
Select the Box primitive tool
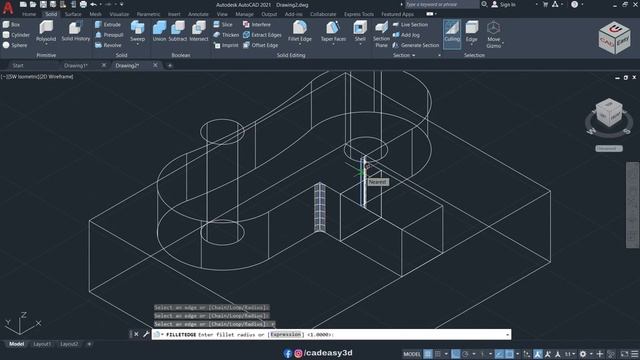coord(11,24)
